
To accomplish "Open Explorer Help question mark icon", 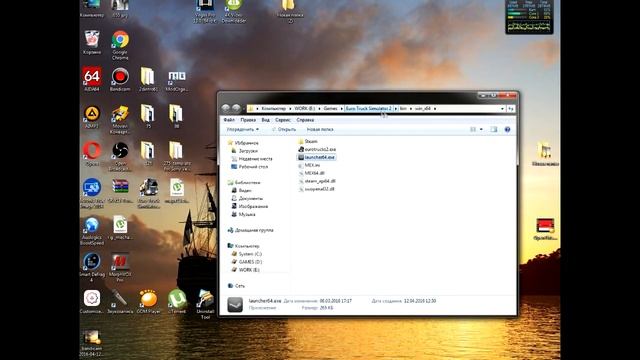I will pos(507,129).
